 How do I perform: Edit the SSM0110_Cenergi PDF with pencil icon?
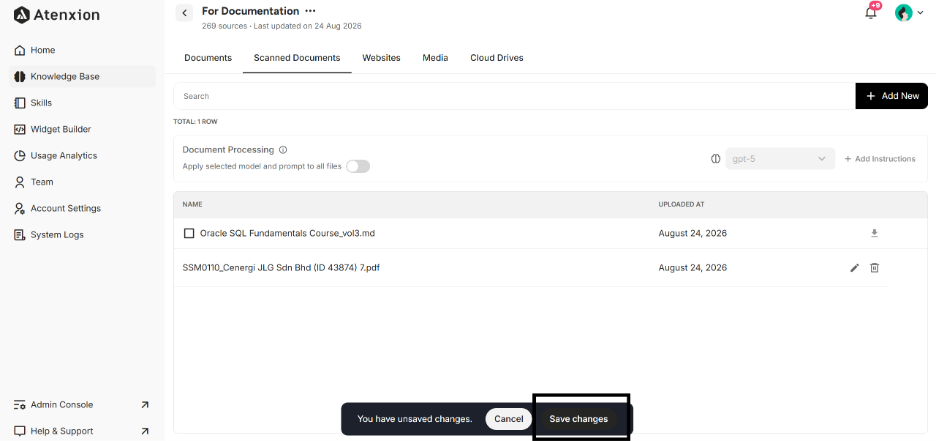854,268
